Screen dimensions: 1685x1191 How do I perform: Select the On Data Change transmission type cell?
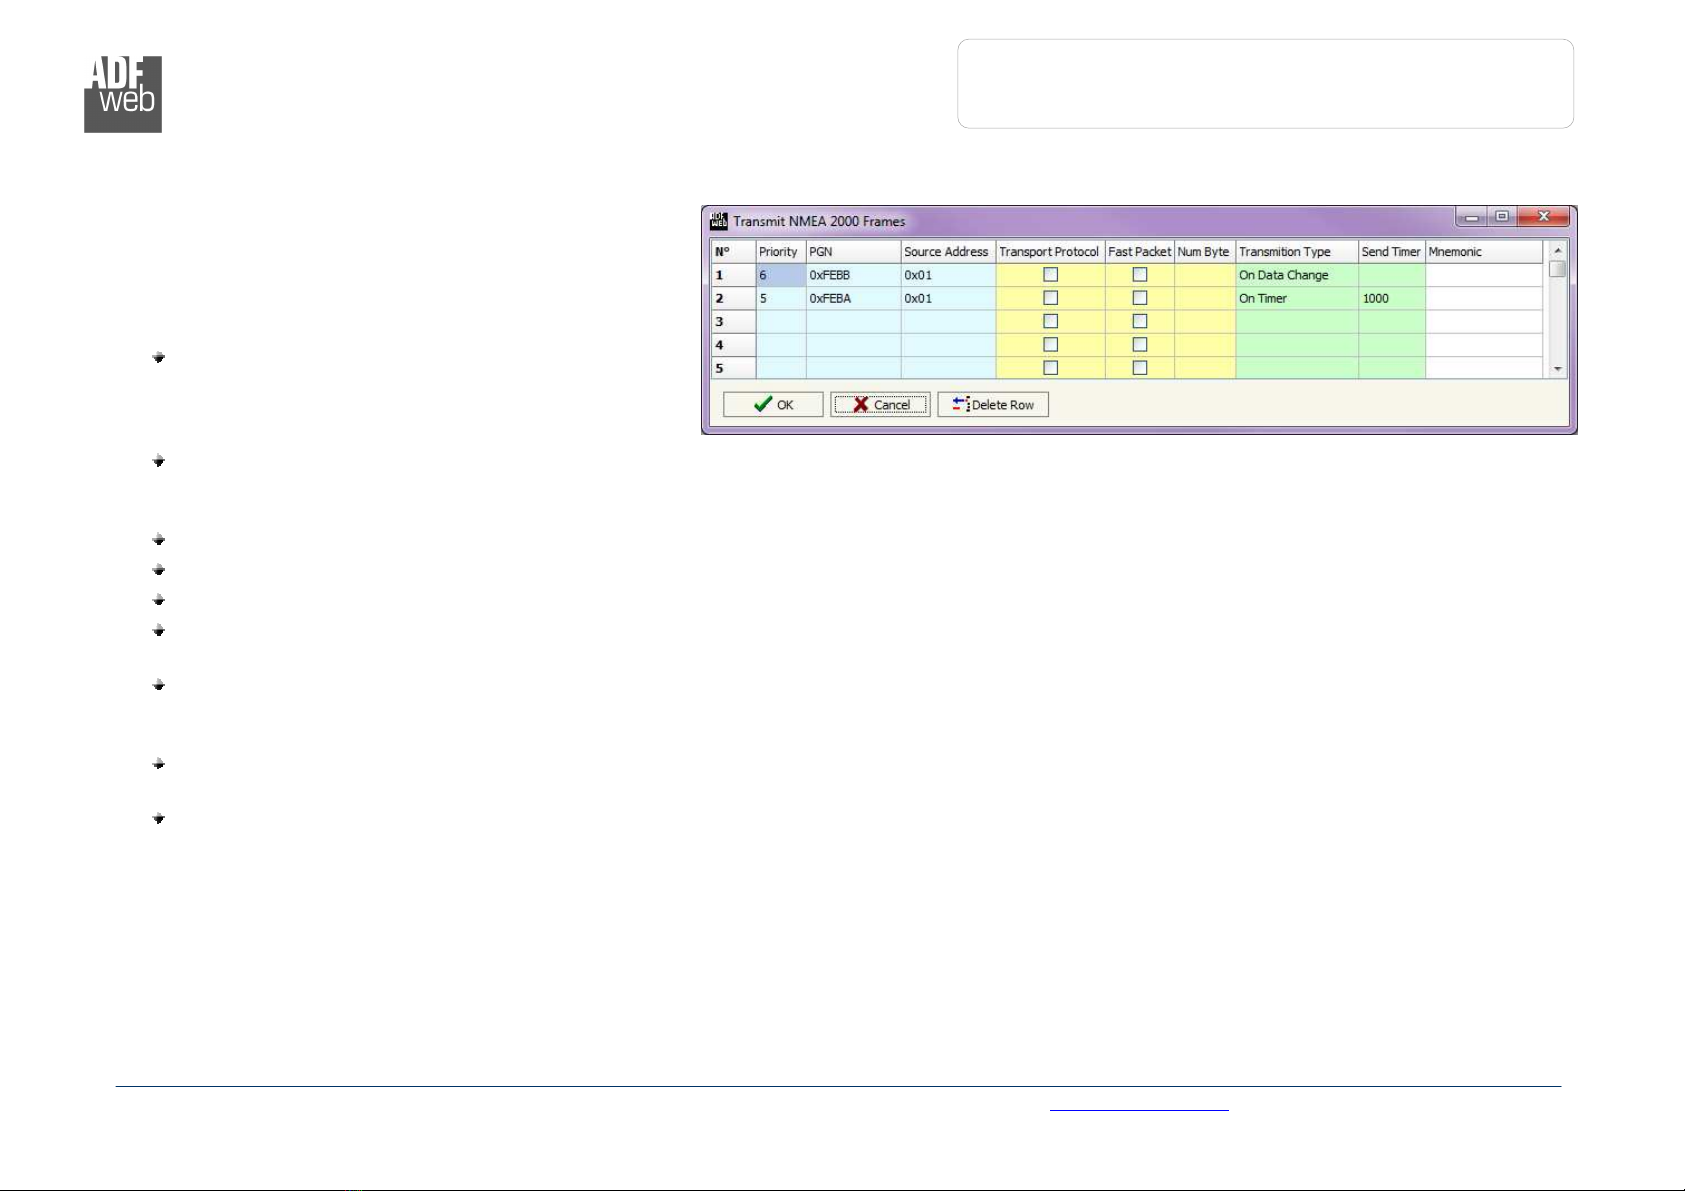(x=1297, y=275)
